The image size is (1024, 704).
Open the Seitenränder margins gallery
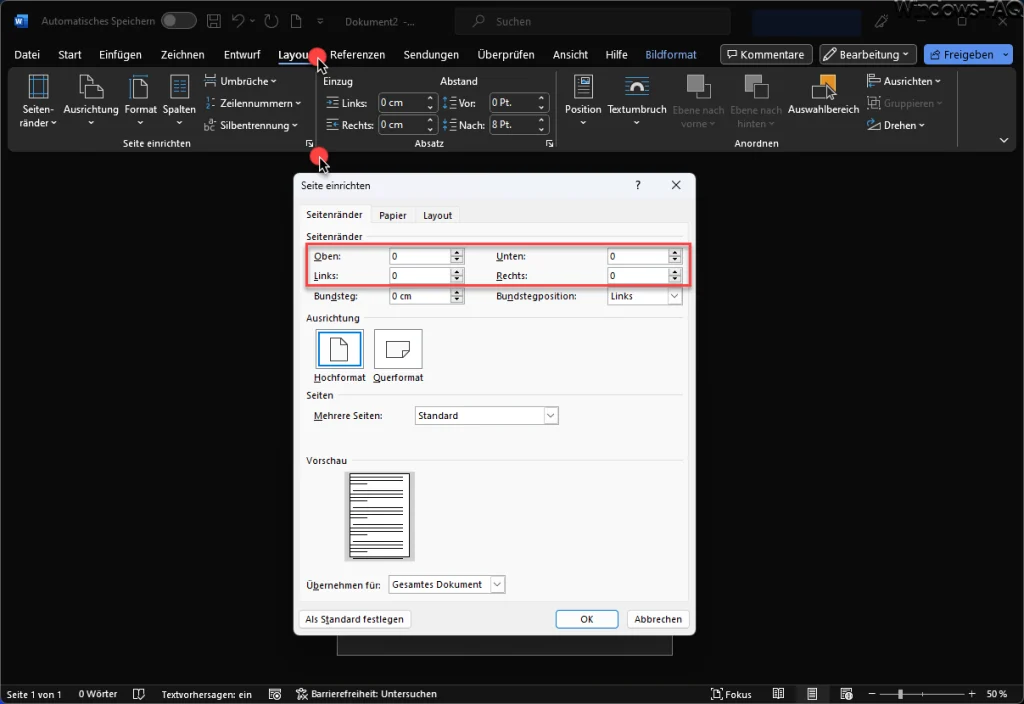tap(39, 101)
